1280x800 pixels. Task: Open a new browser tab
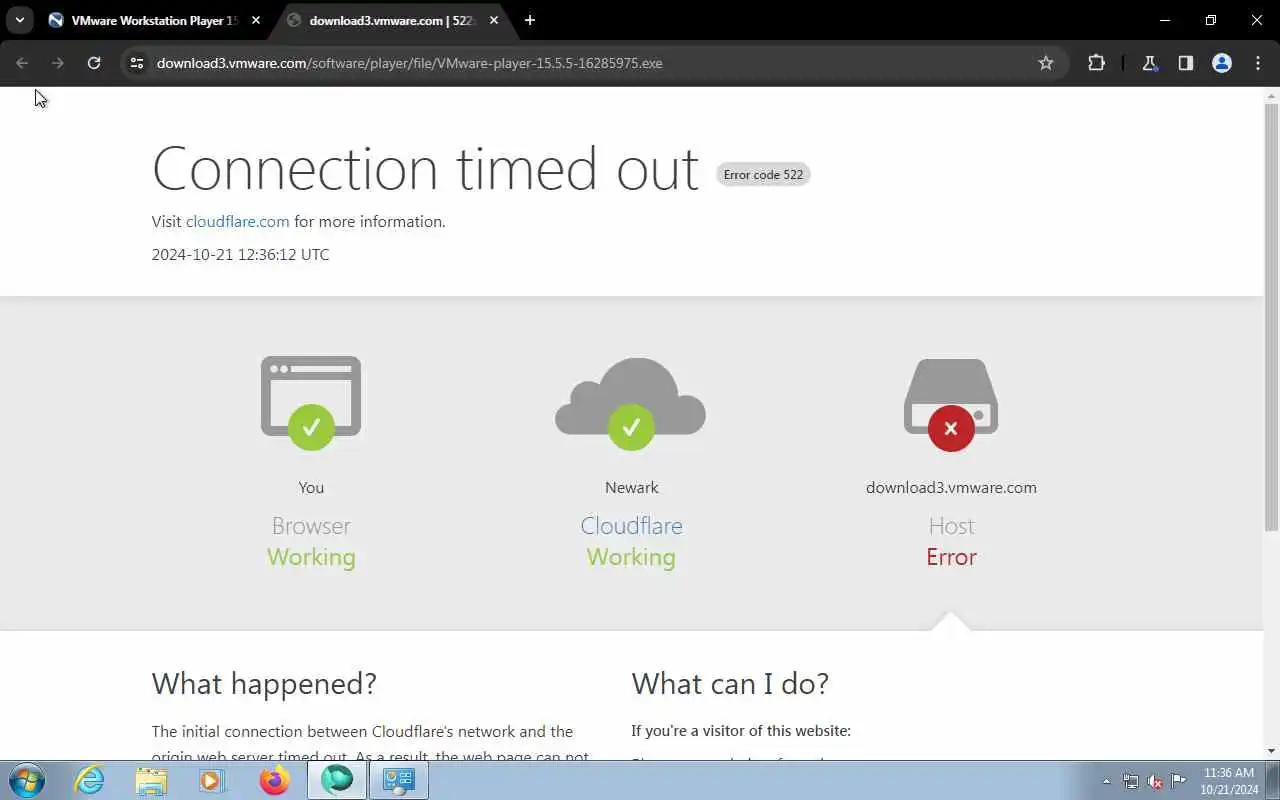coord(530,20)
